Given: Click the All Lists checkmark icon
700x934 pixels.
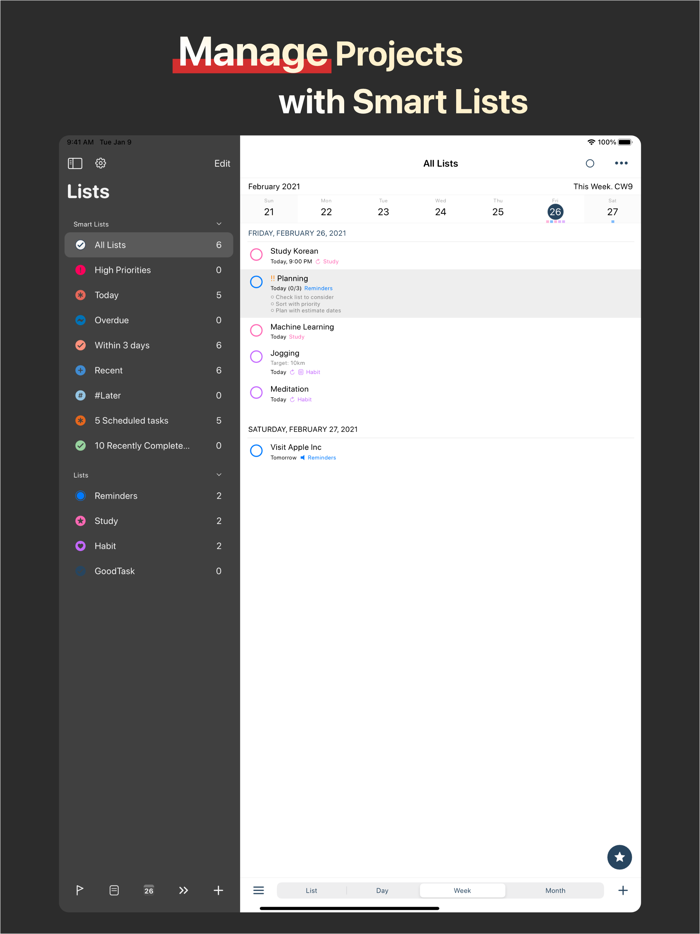Looking at the screenshot, I should (x=80, y=245).
